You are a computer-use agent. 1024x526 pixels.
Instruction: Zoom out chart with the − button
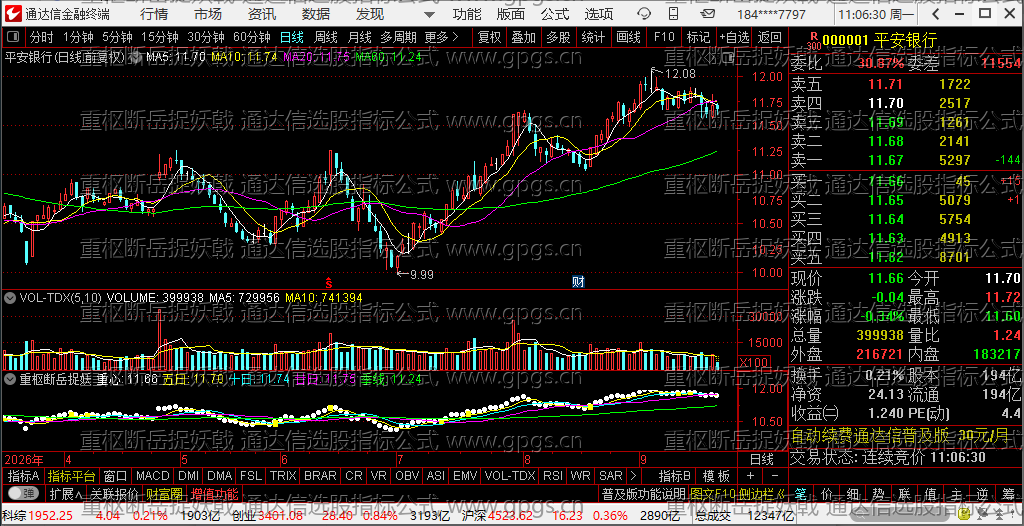pos(775,476)
